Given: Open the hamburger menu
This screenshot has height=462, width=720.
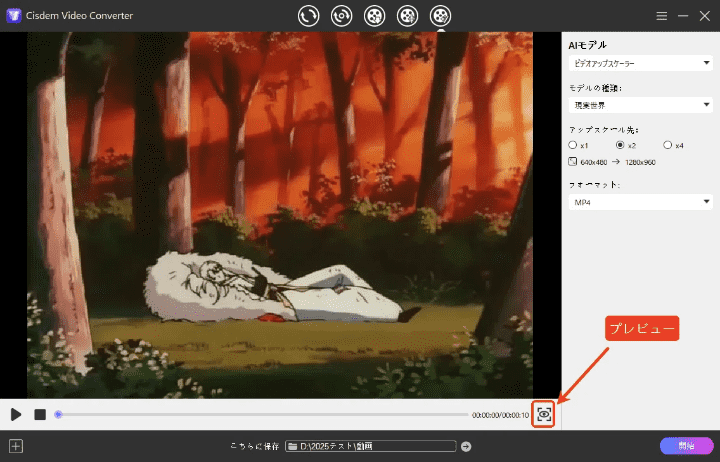Looking at the screenshot, I should (x=661, y=17).
